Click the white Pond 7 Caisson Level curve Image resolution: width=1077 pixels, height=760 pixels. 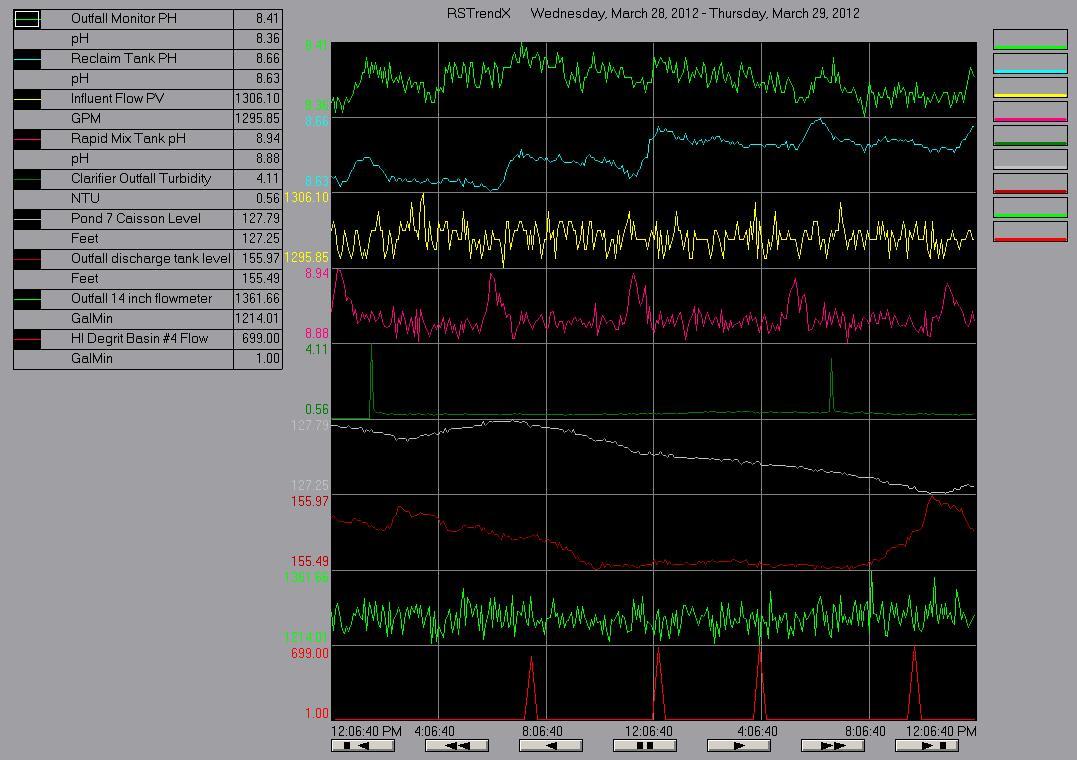click(653, 454)
